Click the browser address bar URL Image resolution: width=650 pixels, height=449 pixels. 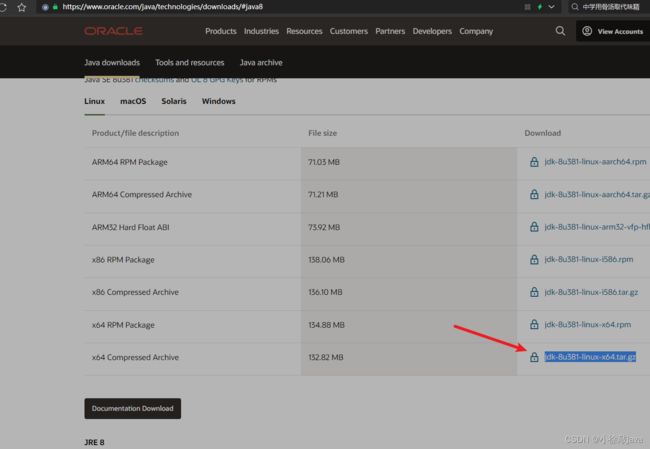[x=162, y=7]
